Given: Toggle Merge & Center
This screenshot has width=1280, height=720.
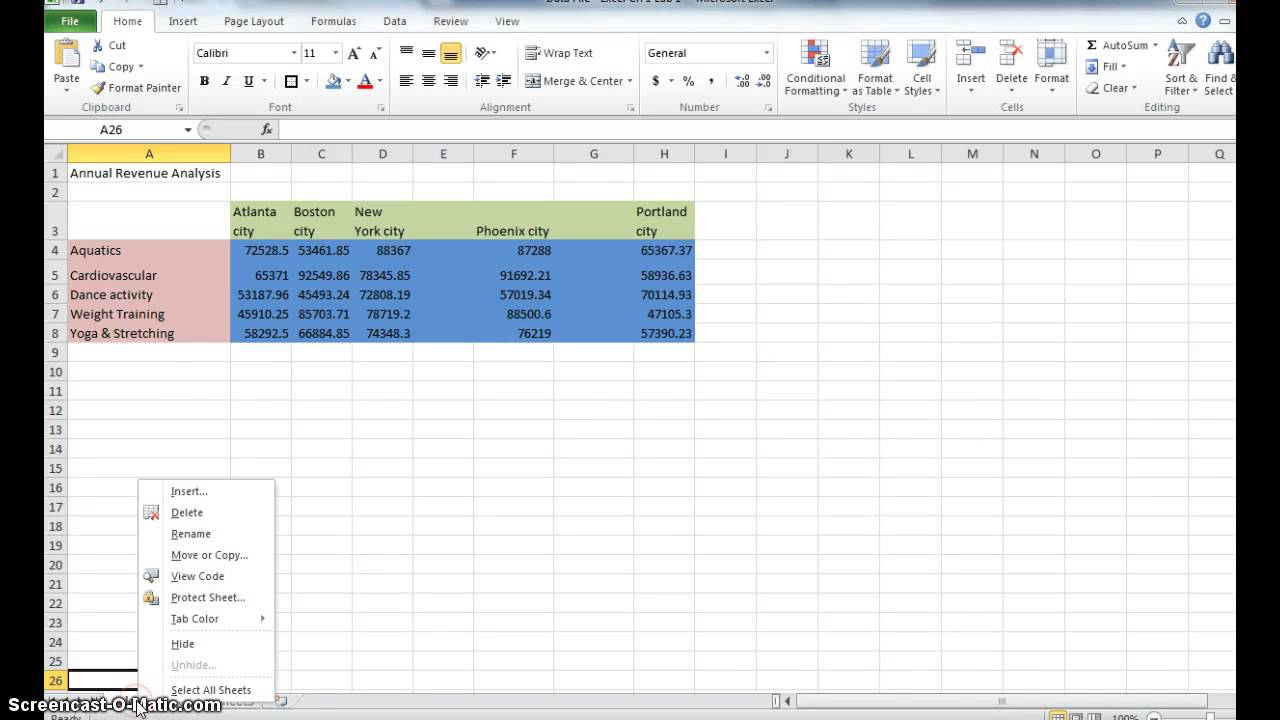Looking at the screenshot, I should tap(573, 81).
